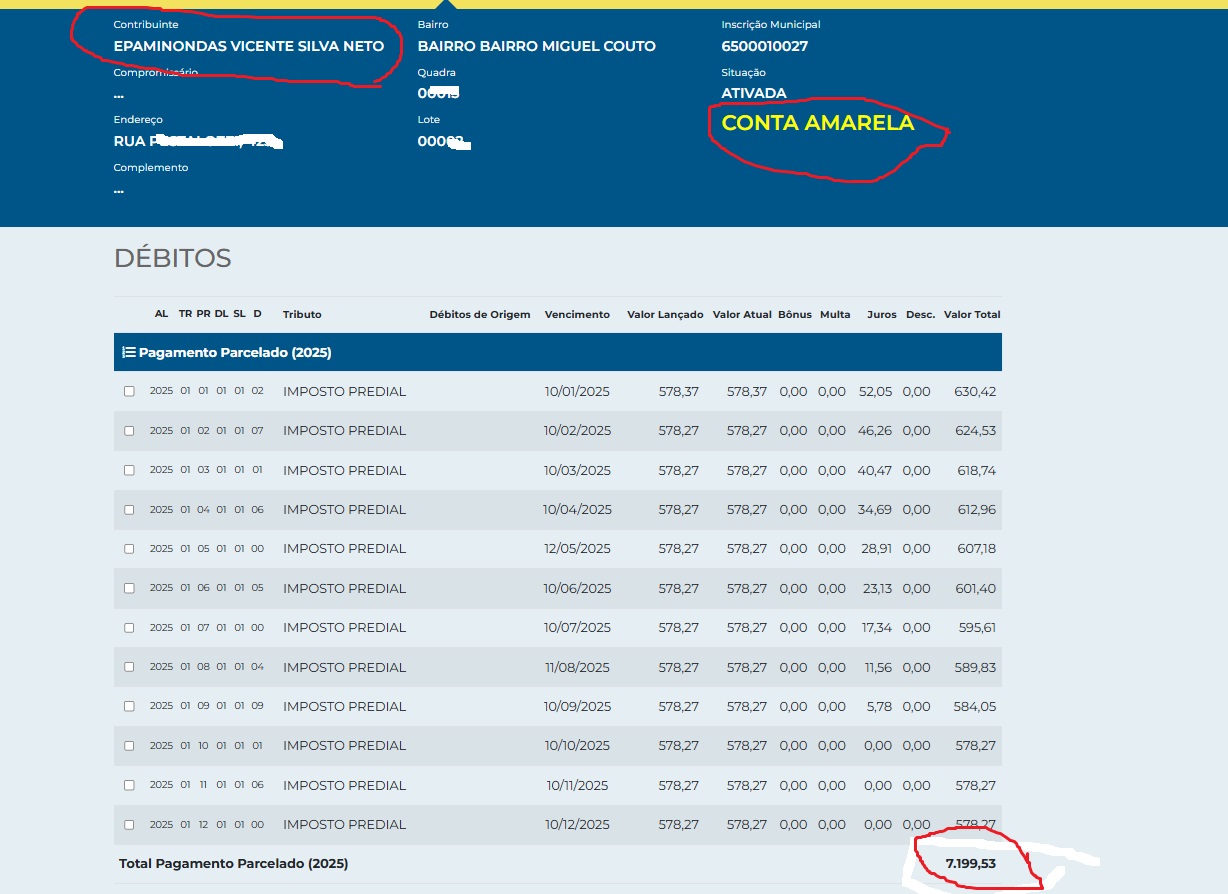Select the installment due 10/11/2025
The image size is (1228, 894).
[129, 785]
